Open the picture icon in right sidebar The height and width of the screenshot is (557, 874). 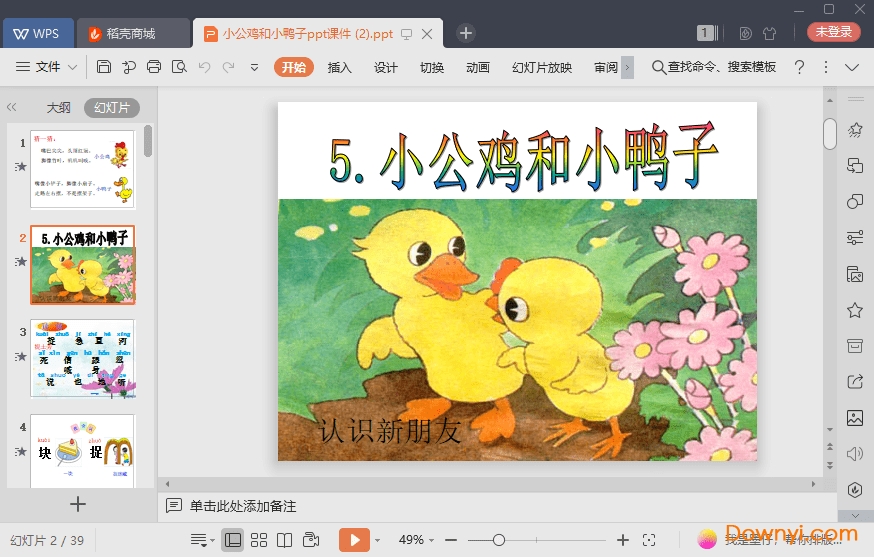pyautogui.click(x=854, y=418)
